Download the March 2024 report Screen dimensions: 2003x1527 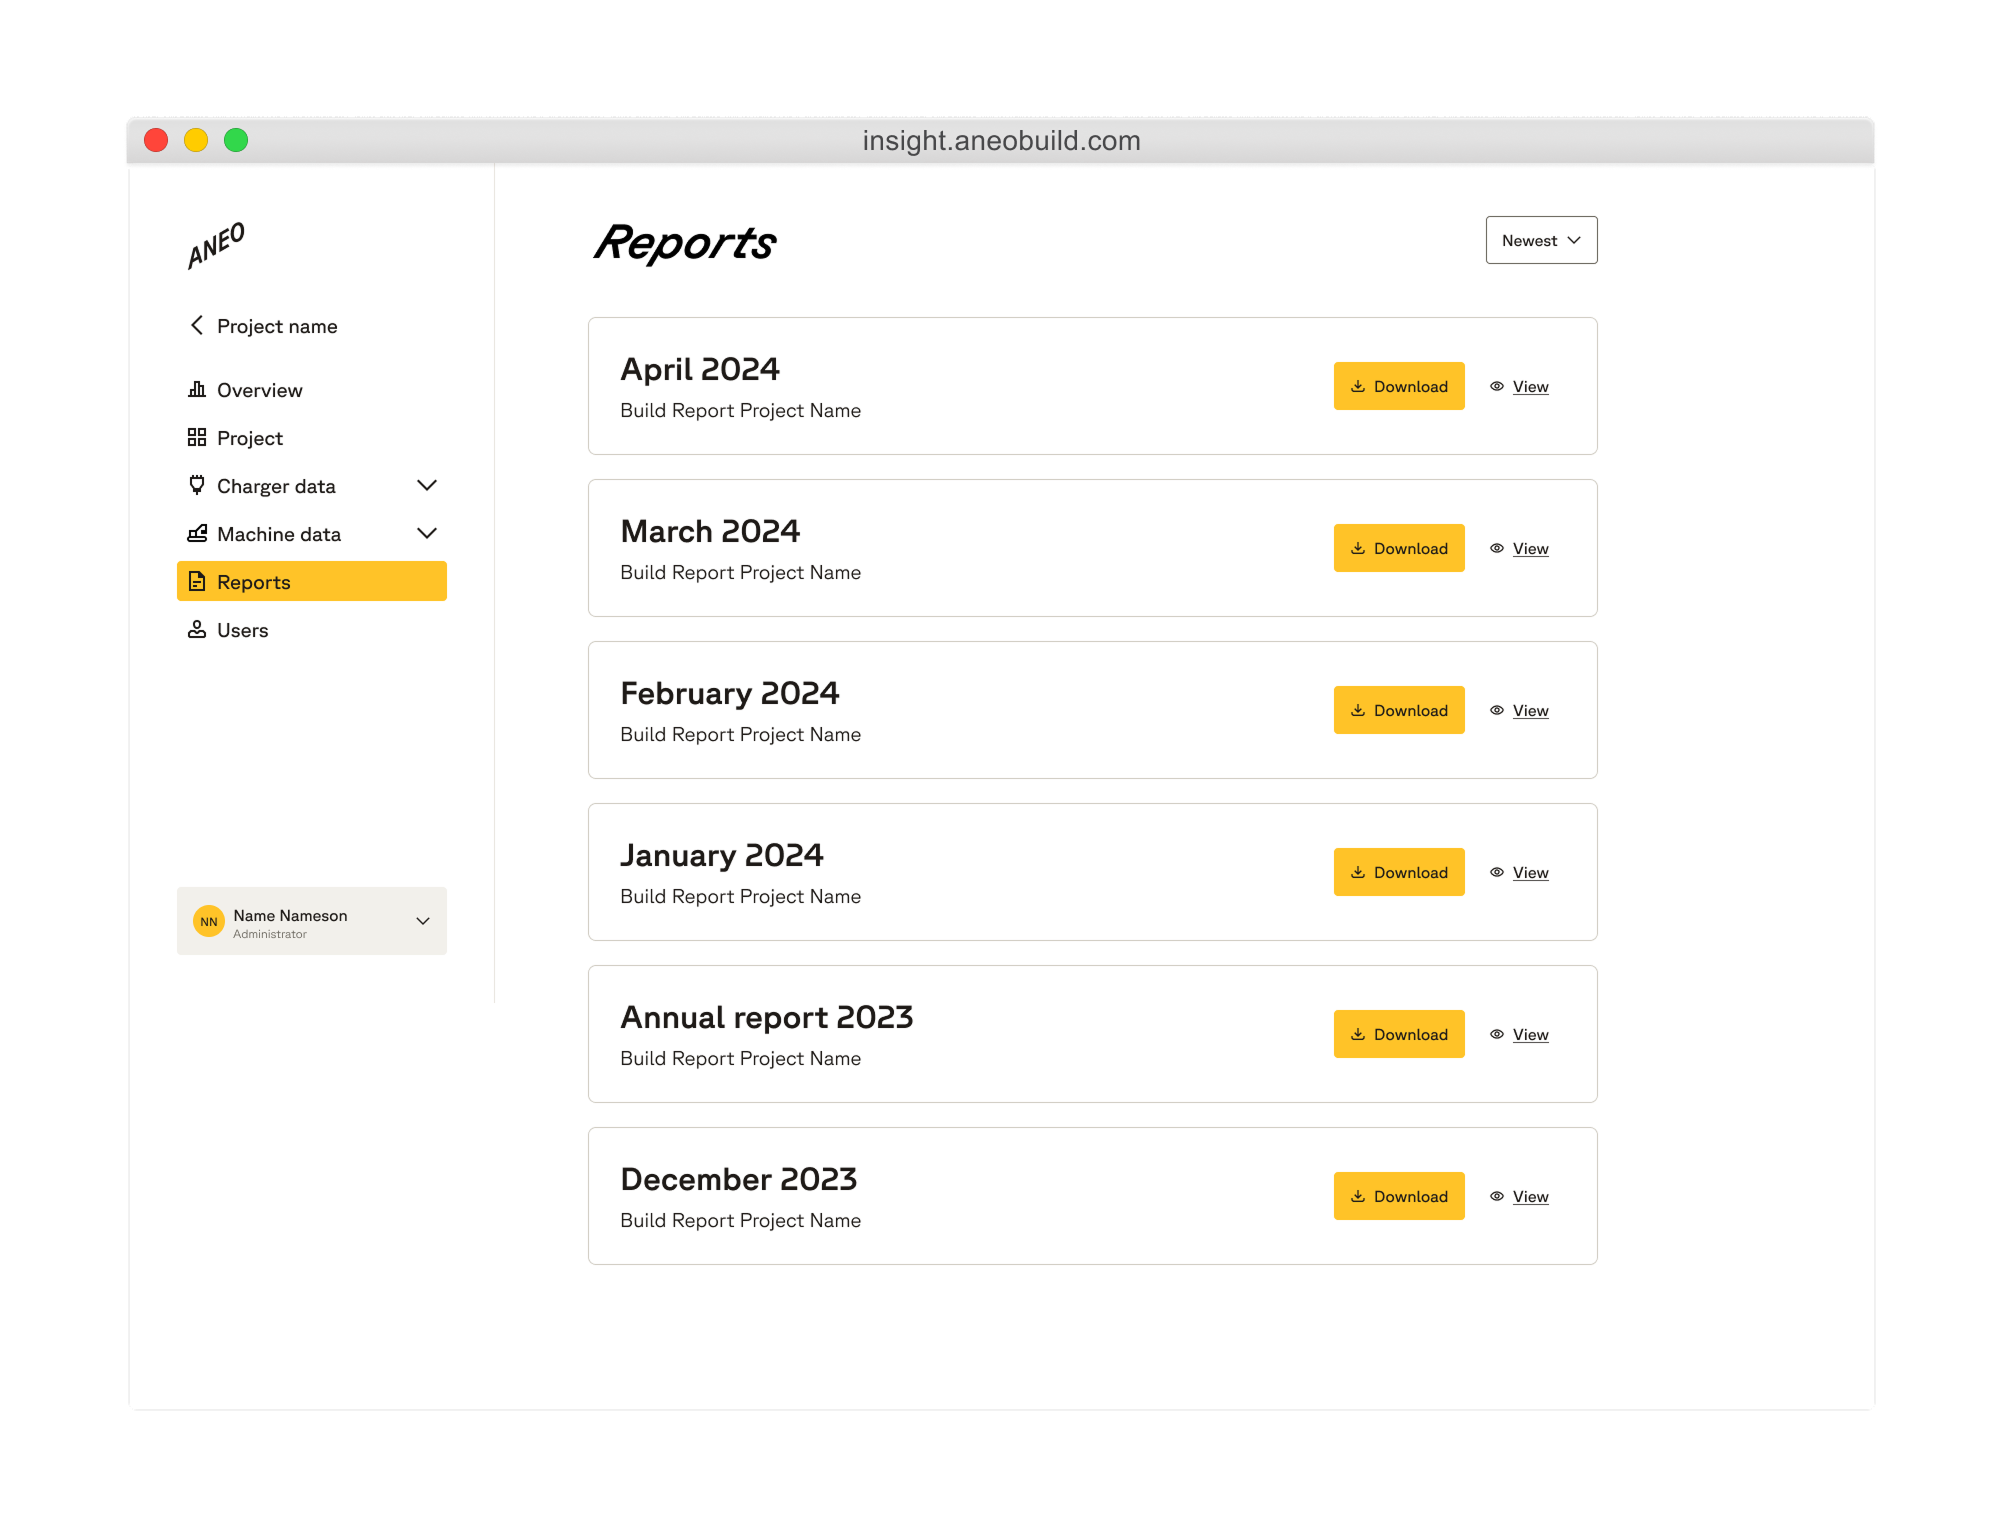(1398, 548)
